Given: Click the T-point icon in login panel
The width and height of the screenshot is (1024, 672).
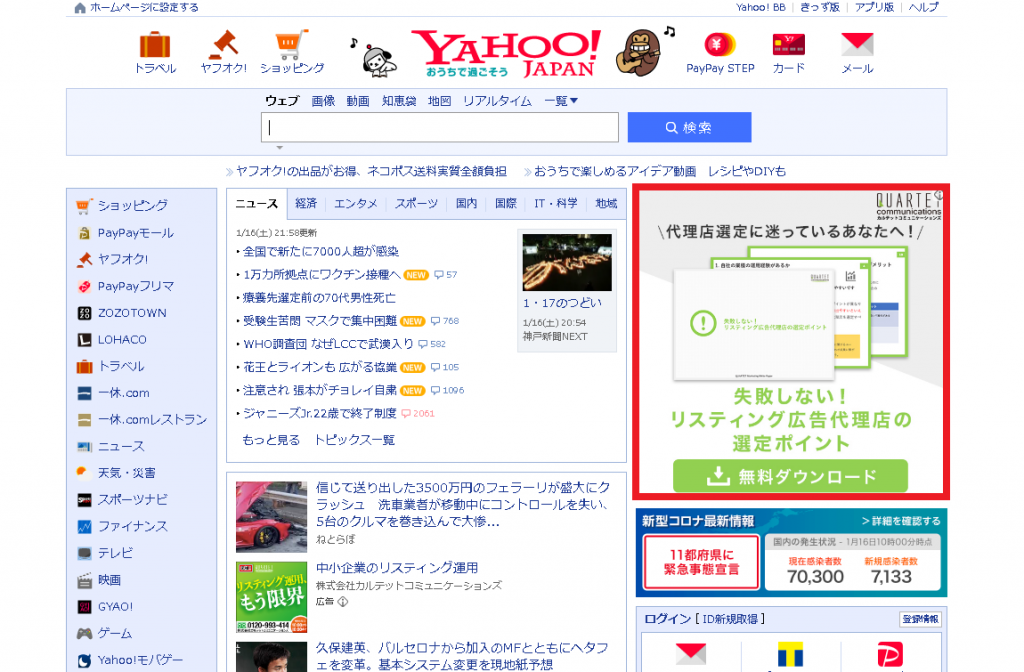Looking at the screenshot, I should pos(790,654).
